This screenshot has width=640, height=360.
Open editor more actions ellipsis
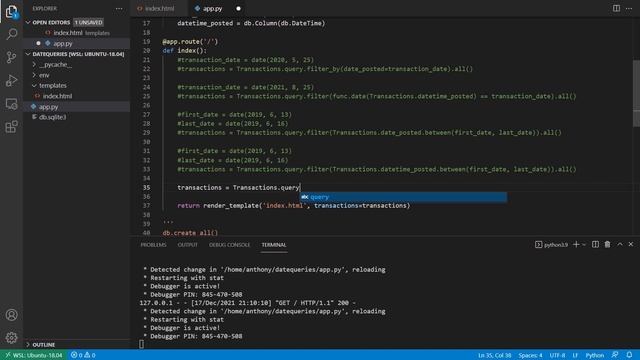(629, 8)
